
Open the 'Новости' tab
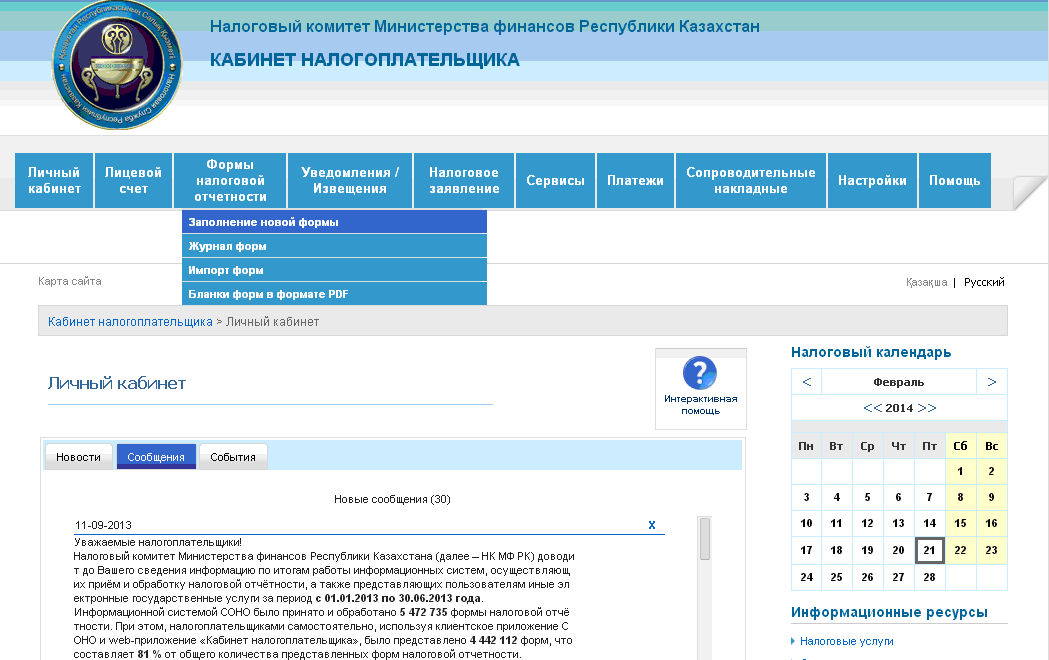(78, 457)
